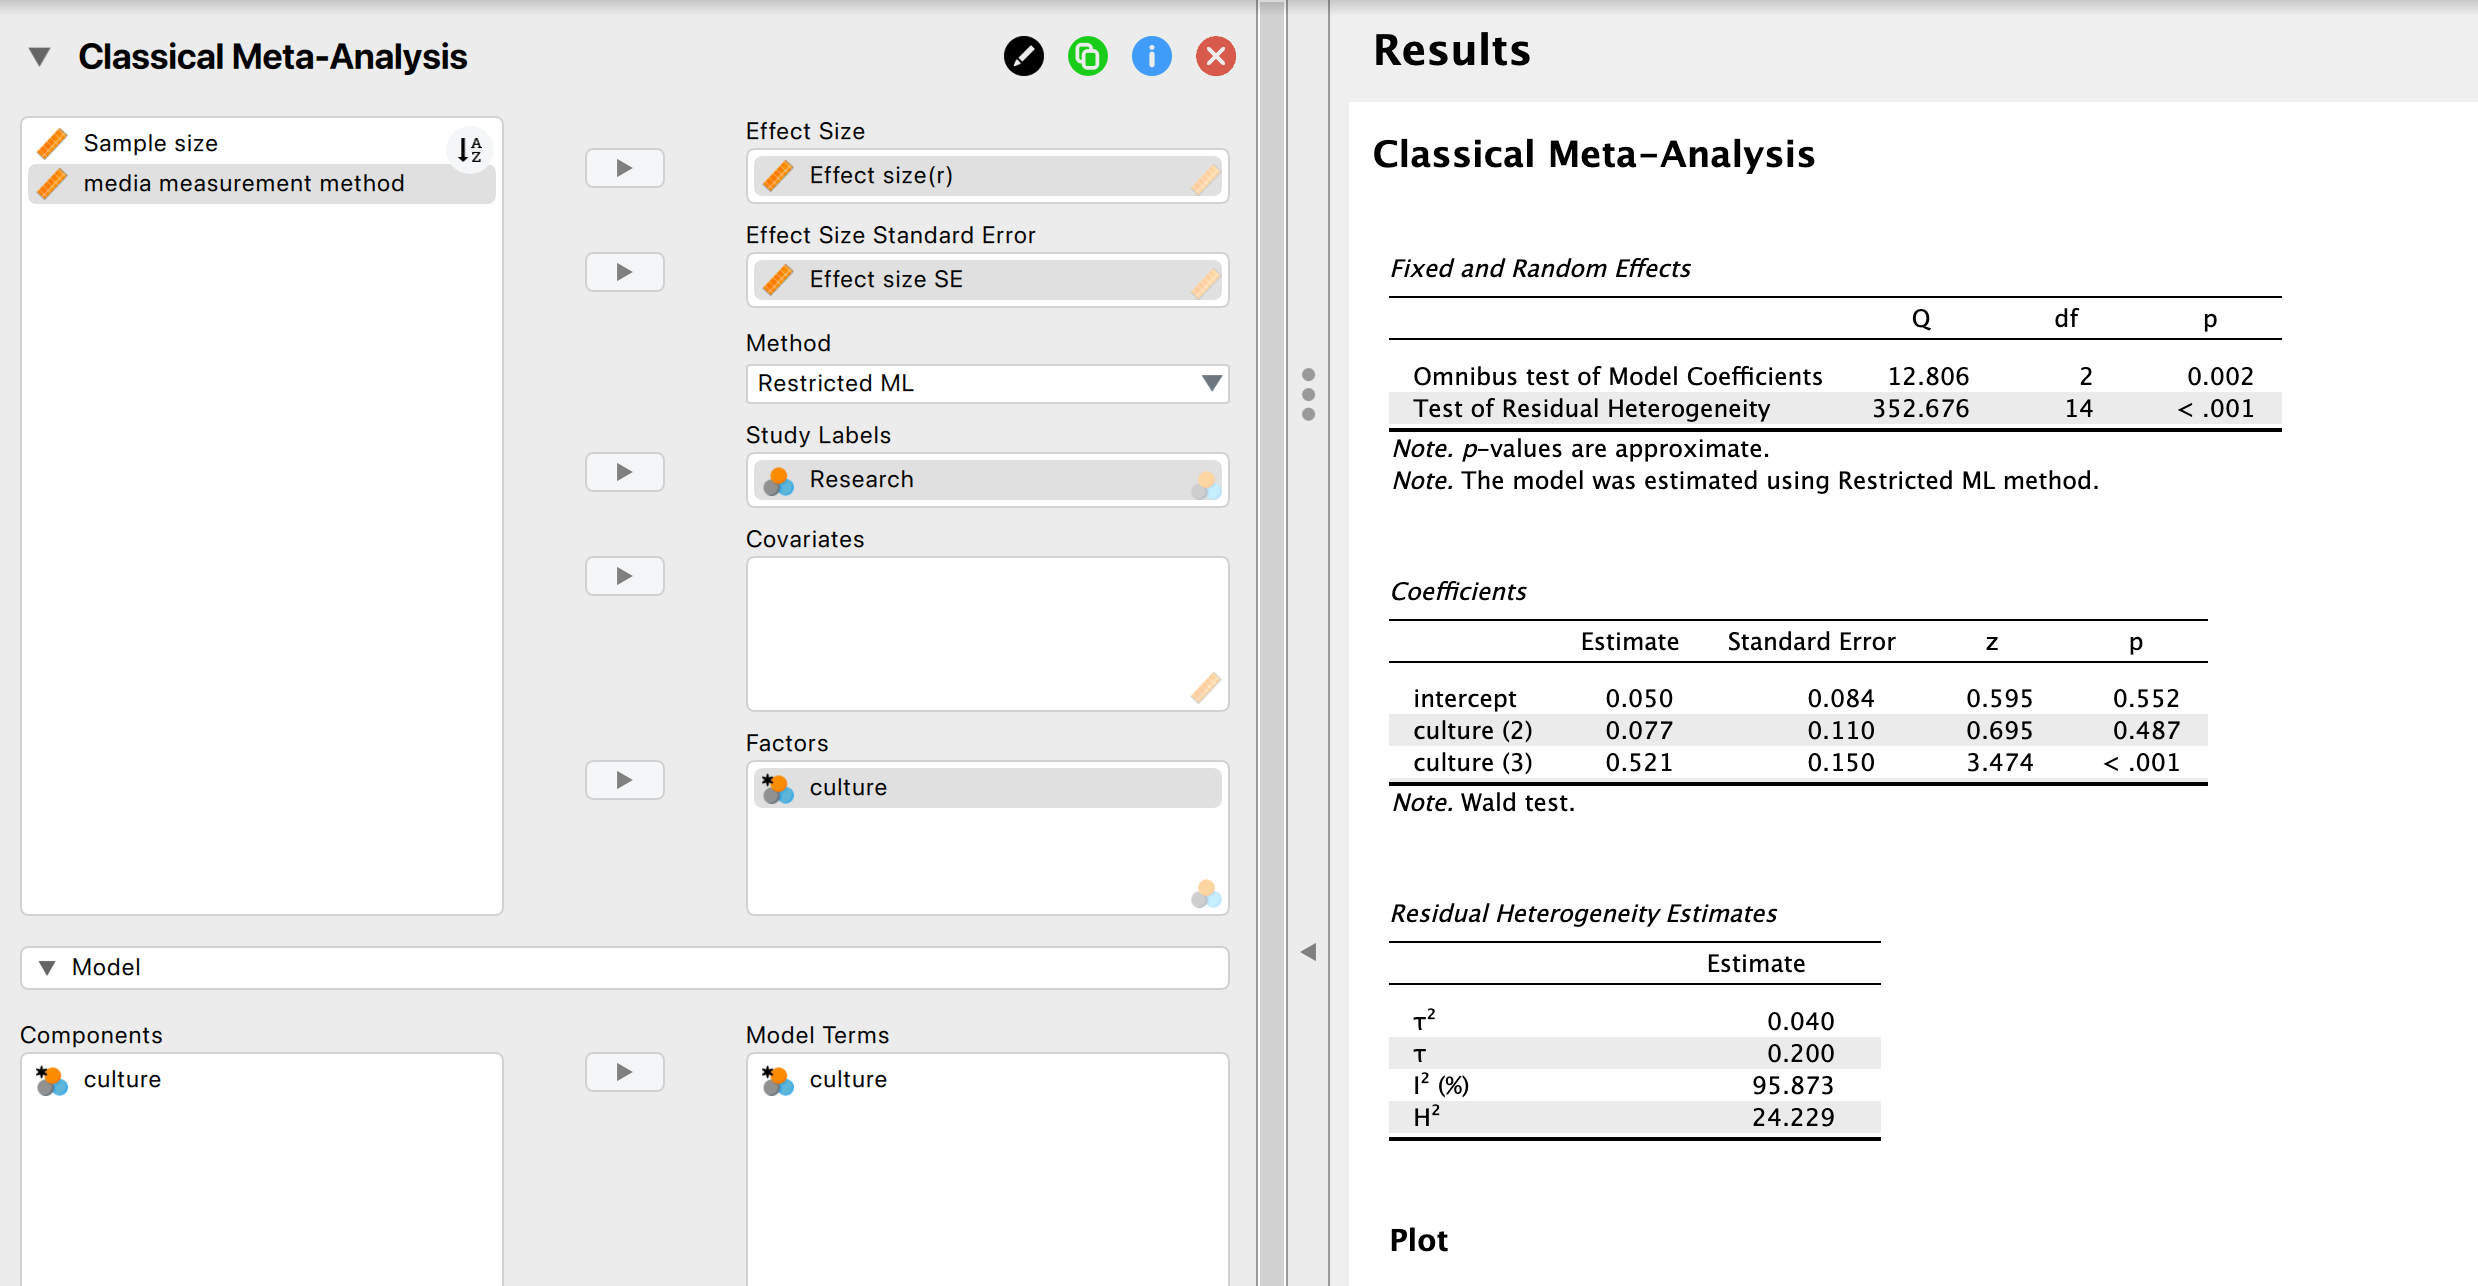The width and height of the screenshot is (2478, 1286).
Task: Click the H² value 24.229
Action: pos(1793,1118)
